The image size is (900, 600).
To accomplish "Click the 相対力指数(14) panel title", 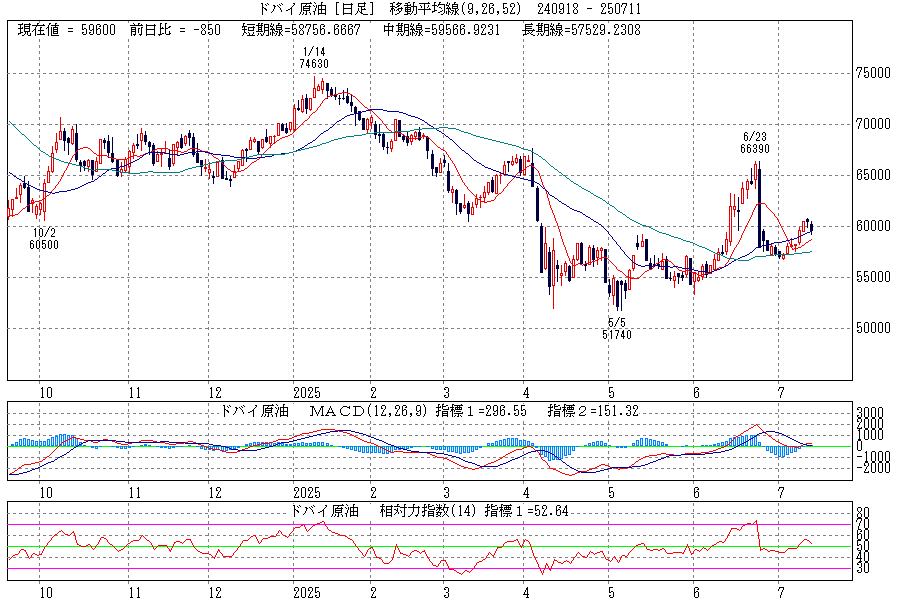I will (425, 510).
